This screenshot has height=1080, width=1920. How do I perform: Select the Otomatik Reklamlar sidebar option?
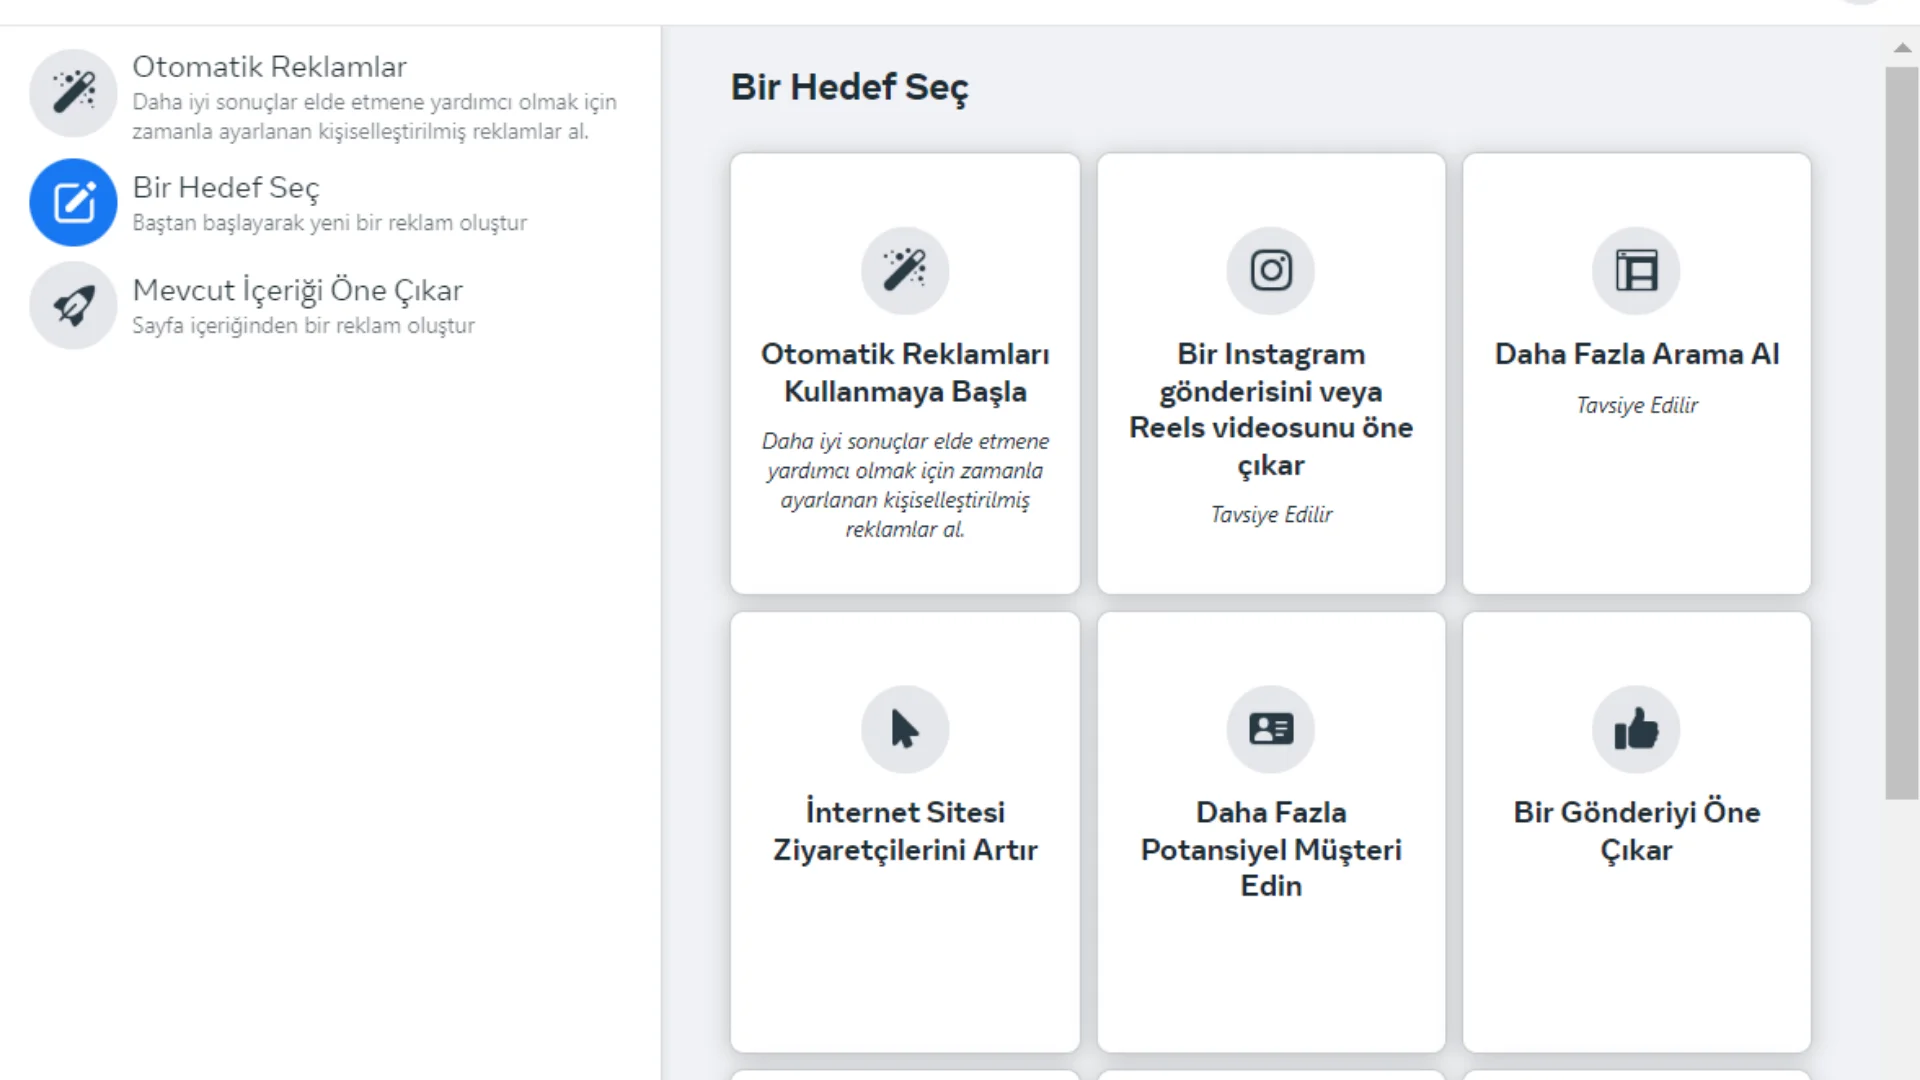pos(270,67)
